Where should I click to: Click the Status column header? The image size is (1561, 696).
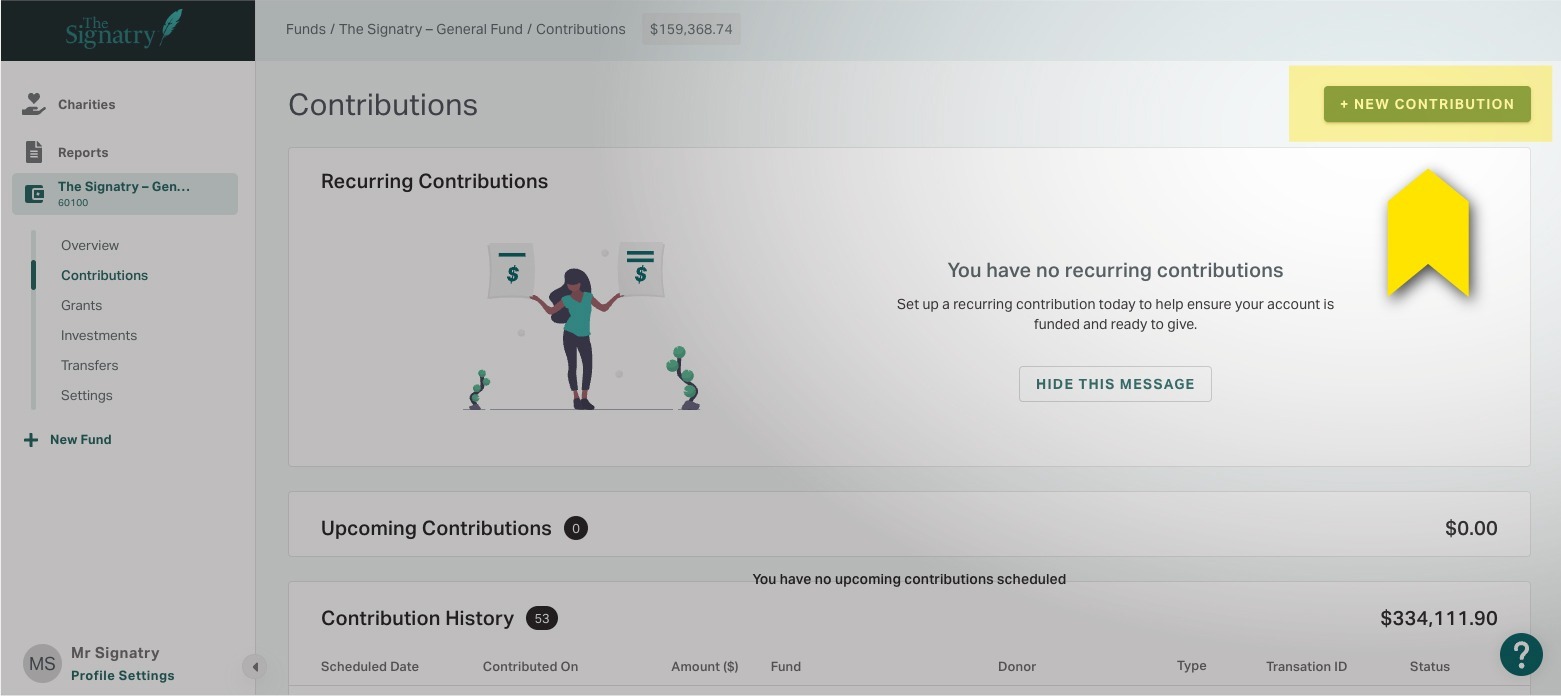click(x=1430, y=667)
